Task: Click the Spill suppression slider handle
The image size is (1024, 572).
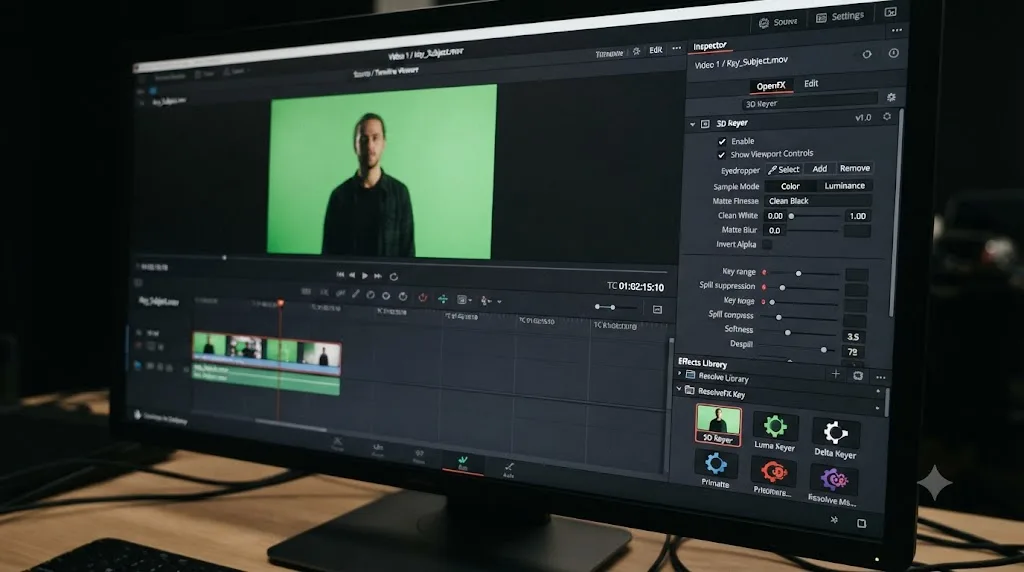Action: coord(782,287)
